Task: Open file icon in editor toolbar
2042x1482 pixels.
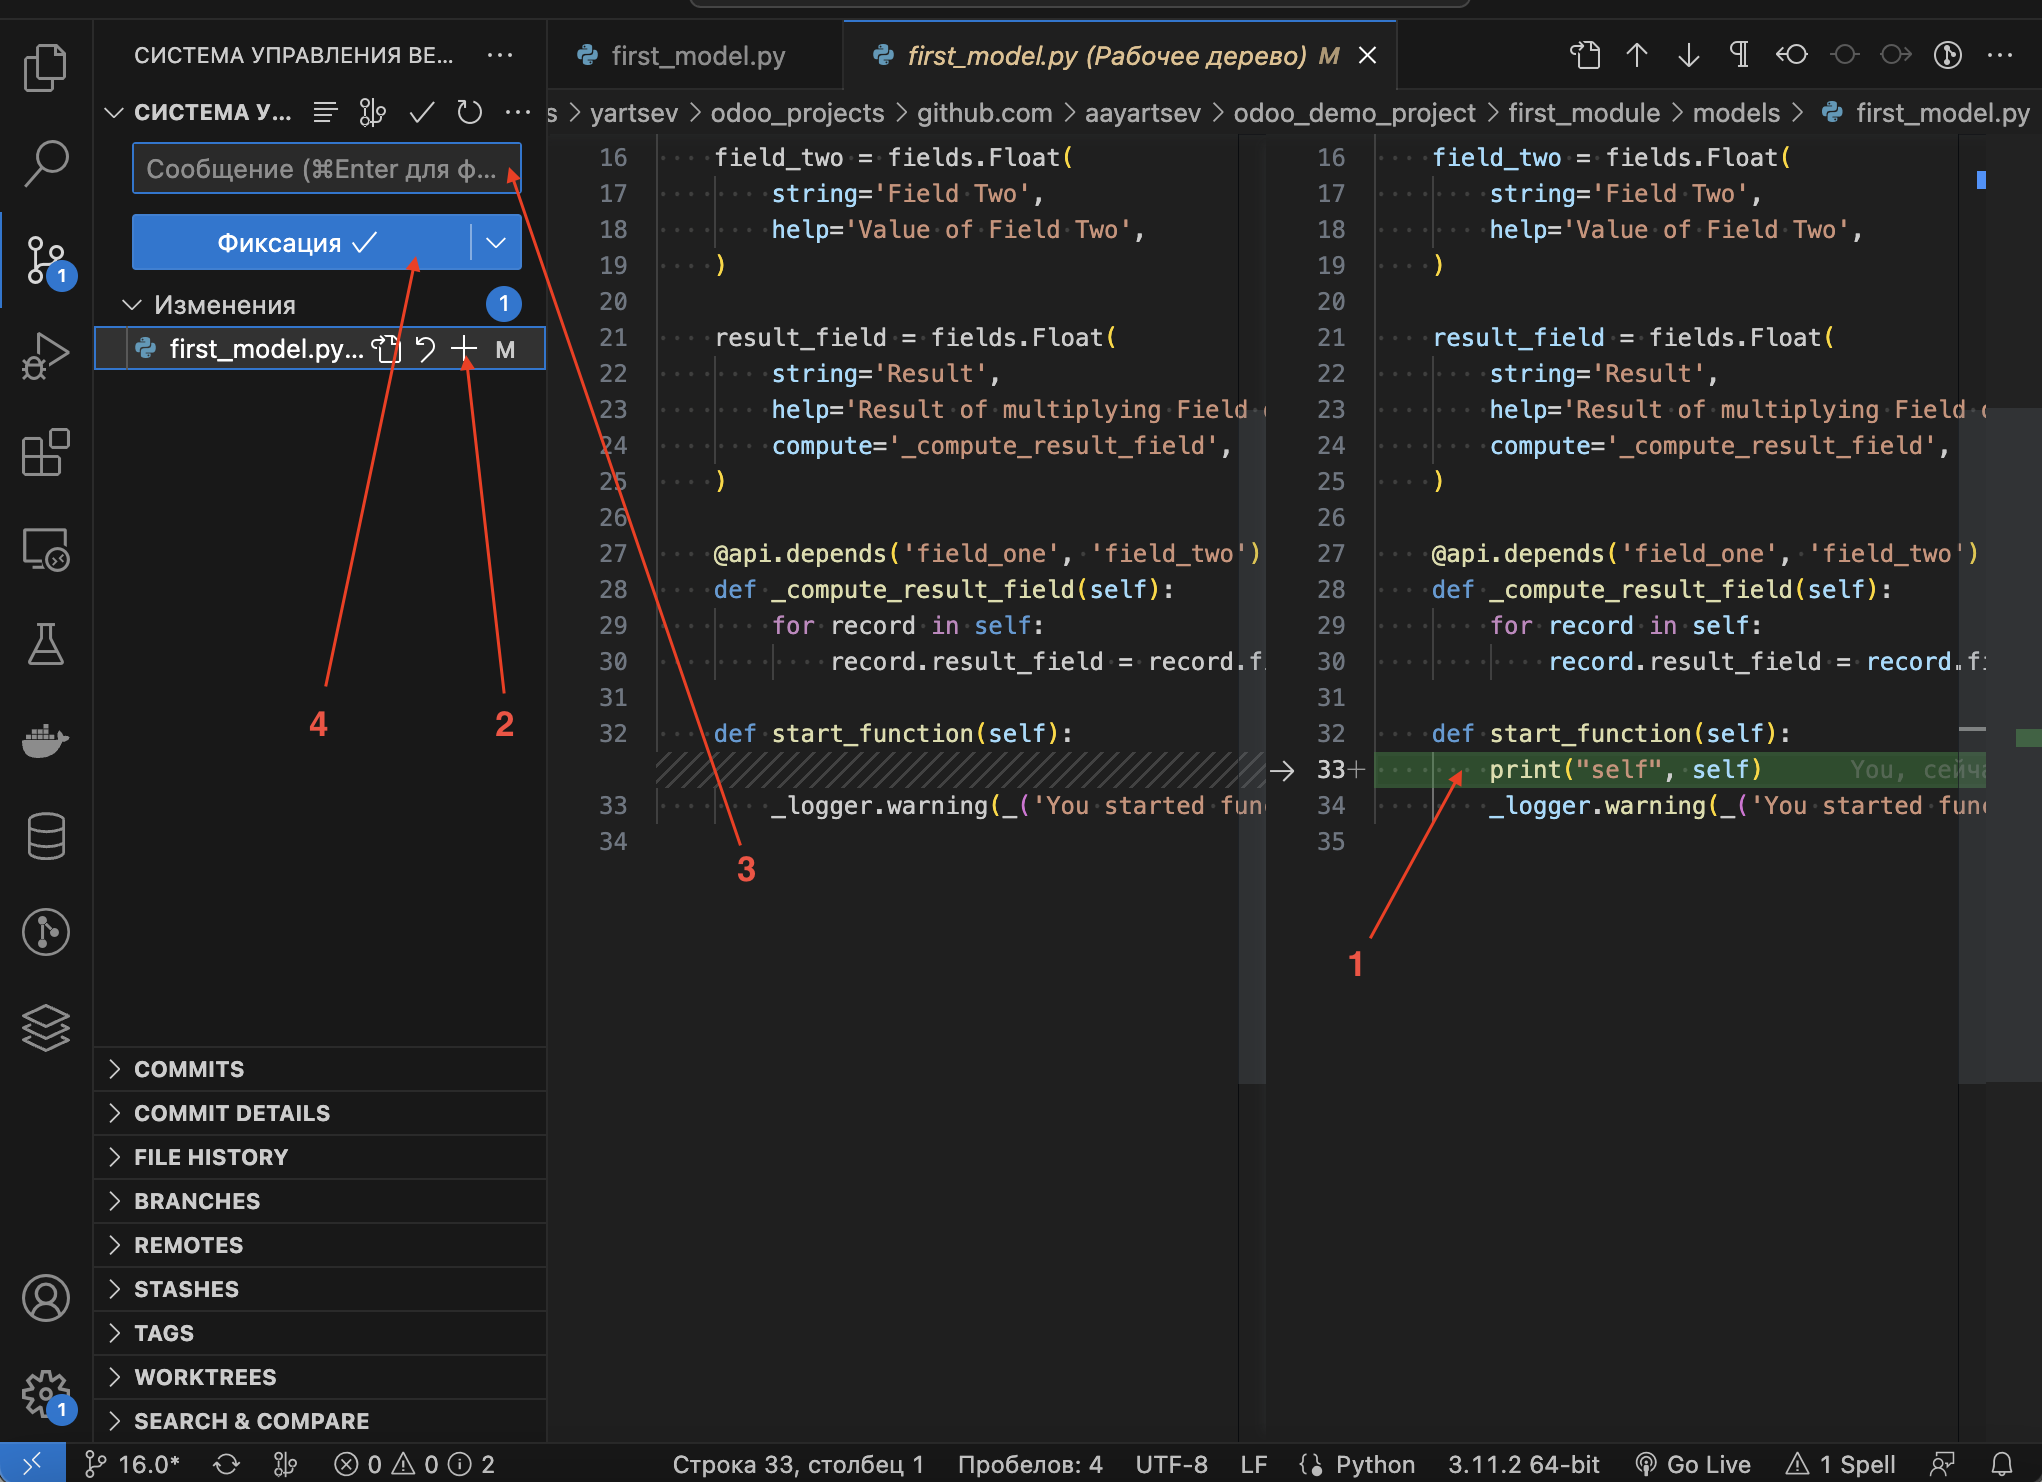Action: 1585,55
